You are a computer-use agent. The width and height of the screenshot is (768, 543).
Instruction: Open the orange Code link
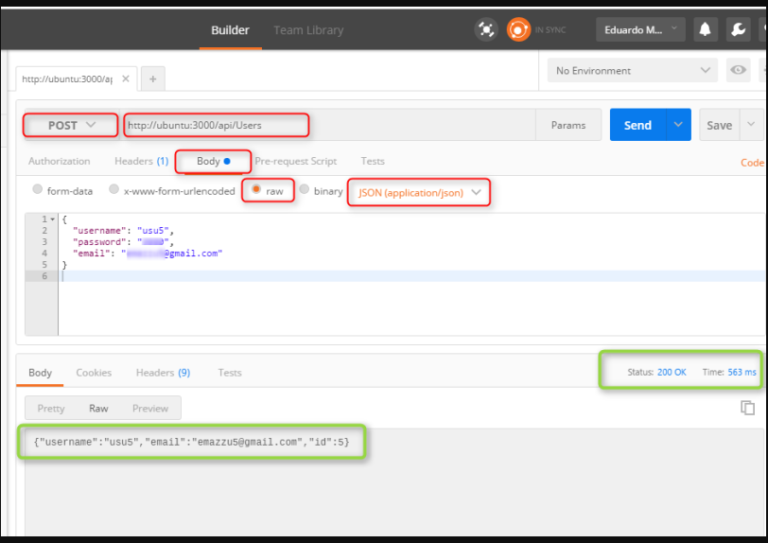pos(752,163)
